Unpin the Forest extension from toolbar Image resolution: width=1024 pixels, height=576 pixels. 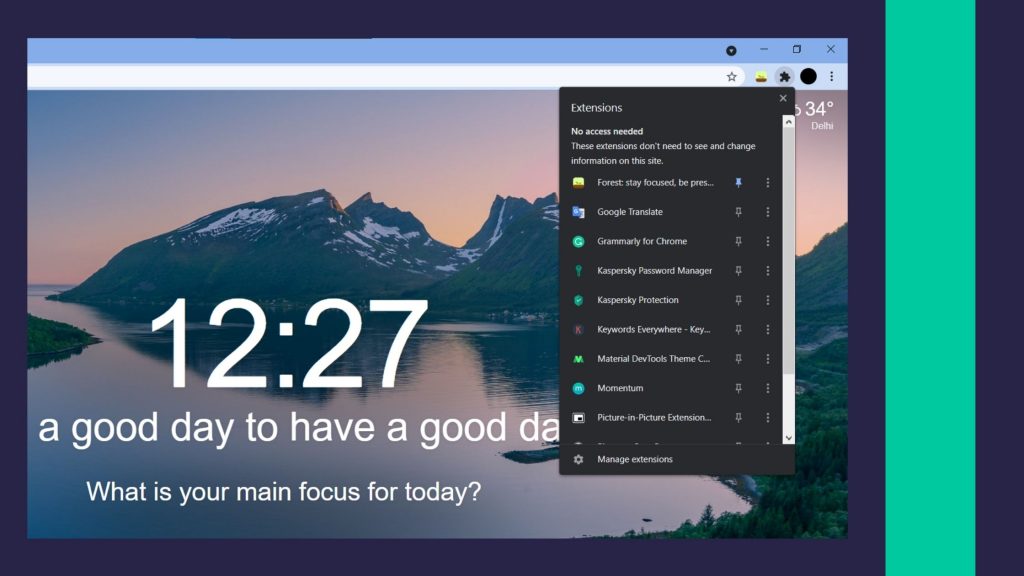(x=739, y=183)
